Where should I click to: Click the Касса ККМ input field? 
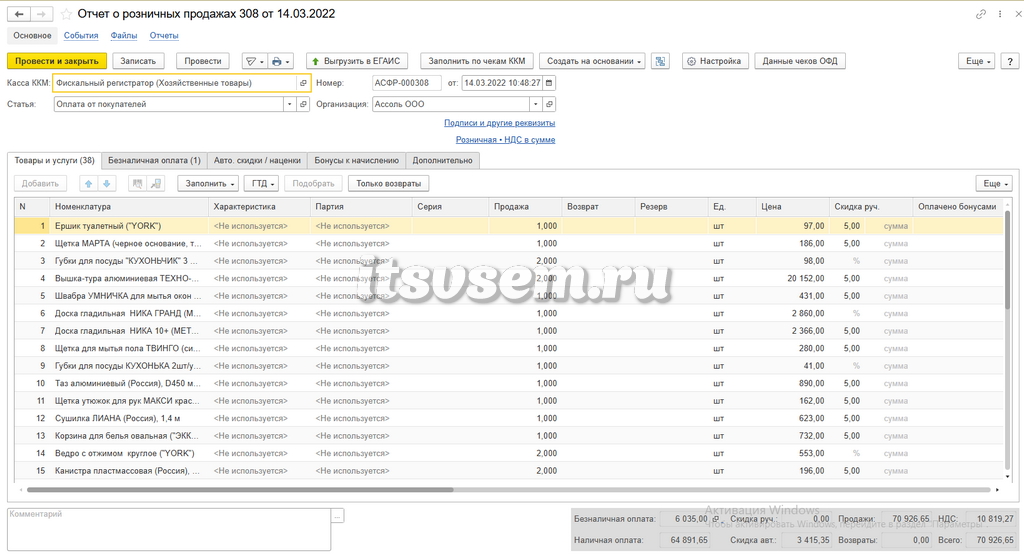tap(175, 83)
